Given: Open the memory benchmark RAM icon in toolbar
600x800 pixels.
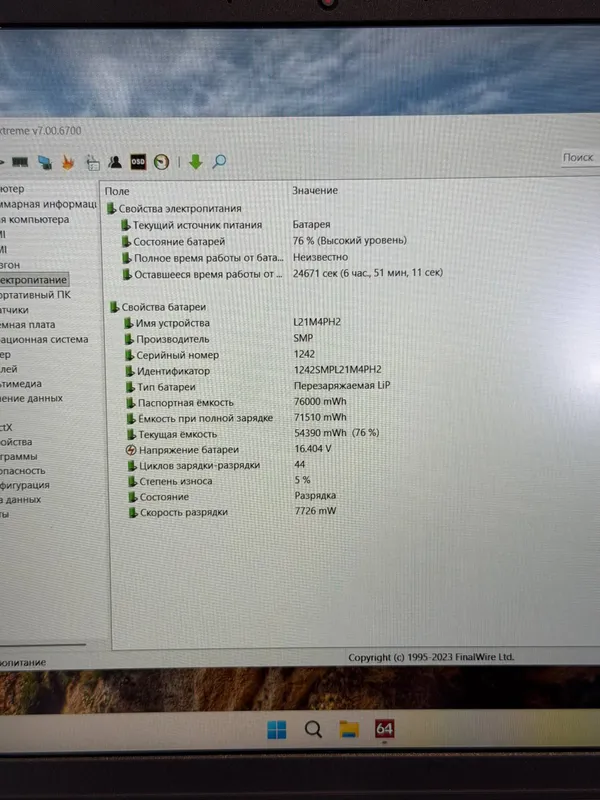Looking at the screenshot, I should pyautogui.click(x=20, y=162).
